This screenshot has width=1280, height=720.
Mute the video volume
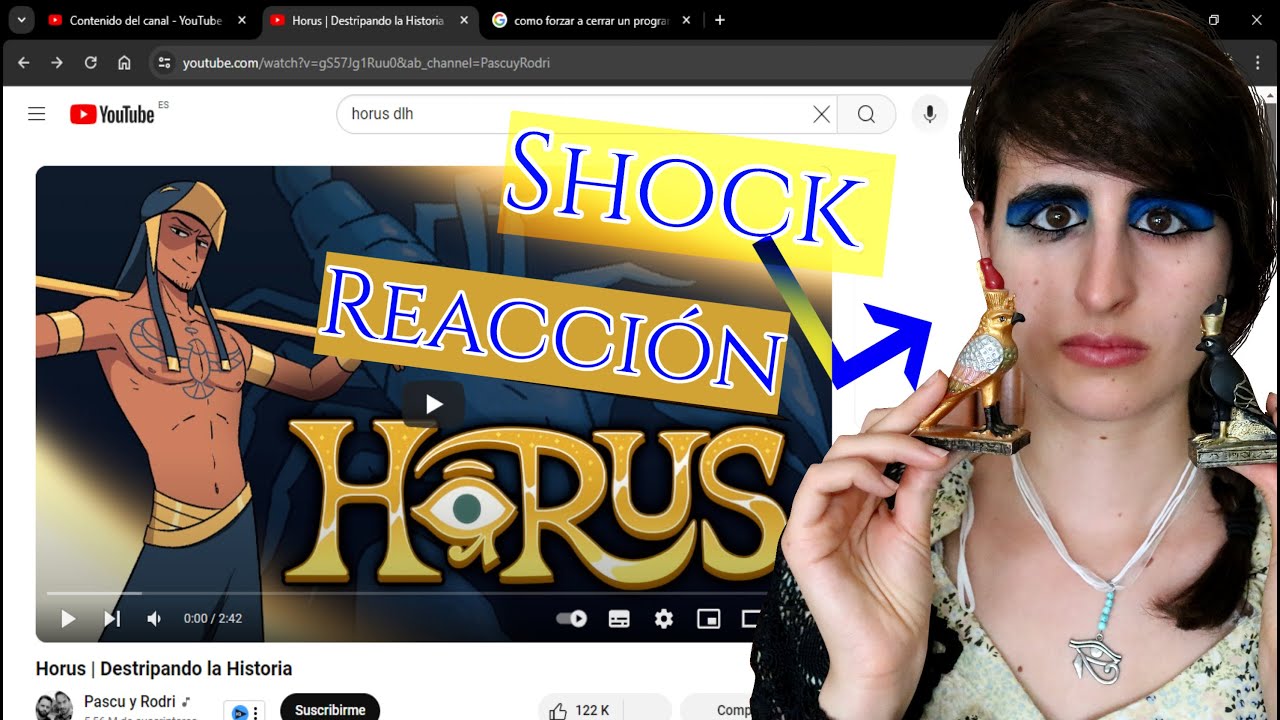pos(154,619)
